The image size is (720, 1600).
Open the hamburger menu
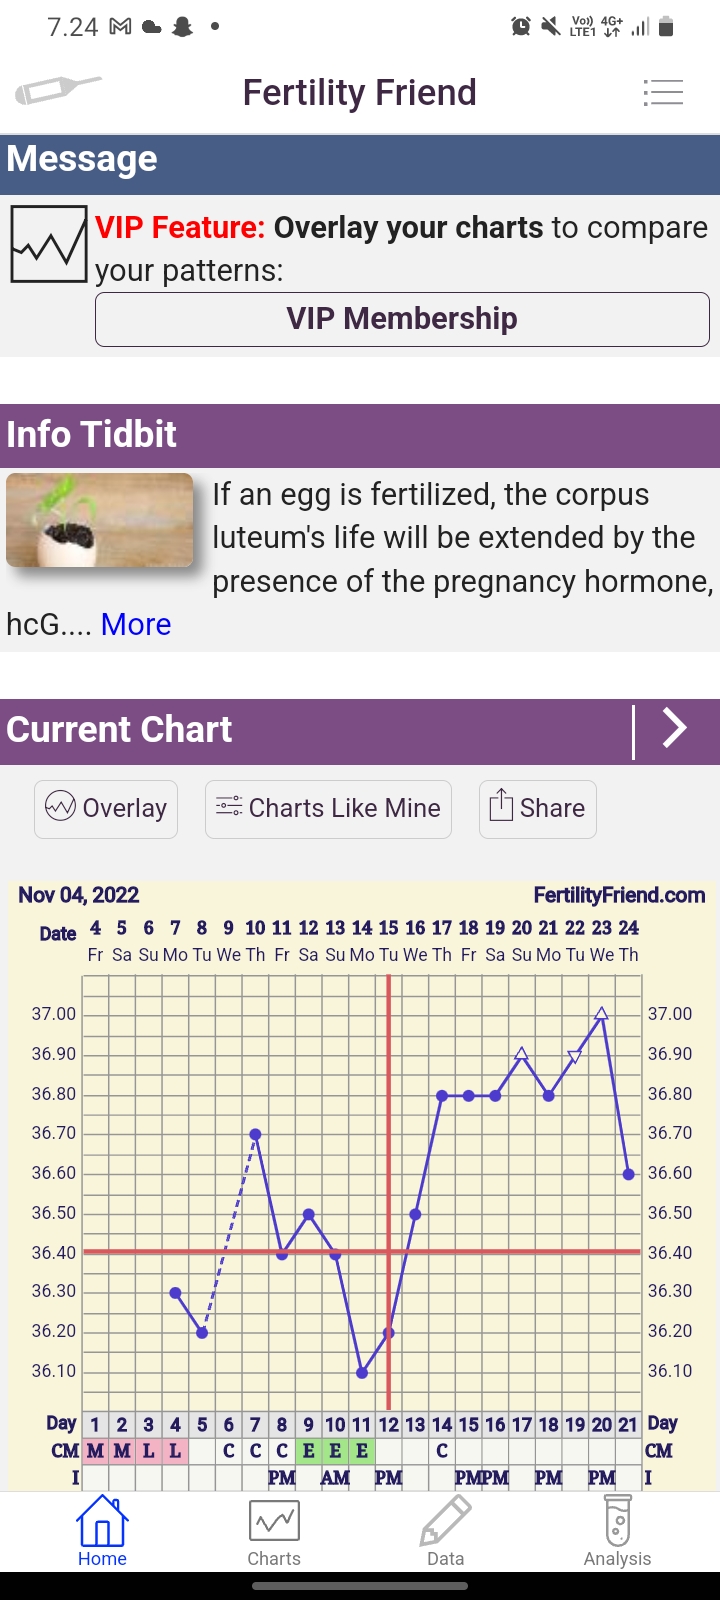click(663, 93)
